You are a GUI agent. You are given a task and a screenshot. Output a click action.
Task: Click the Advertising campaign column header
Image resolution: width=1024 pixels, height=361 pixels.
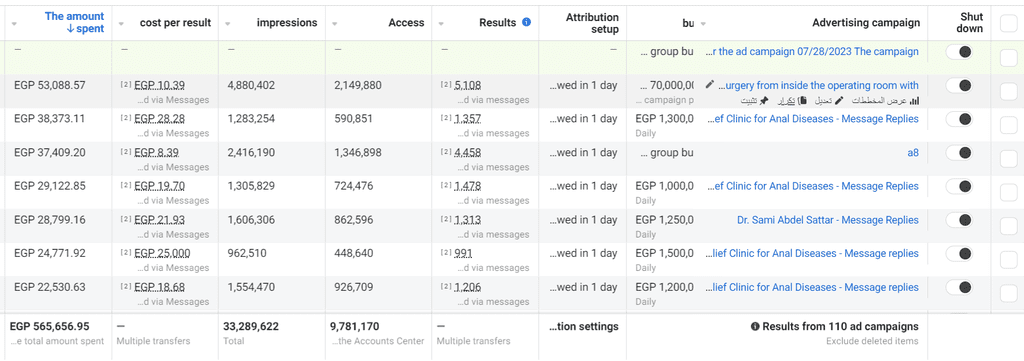pyautogui.click(x=866, y=23)
